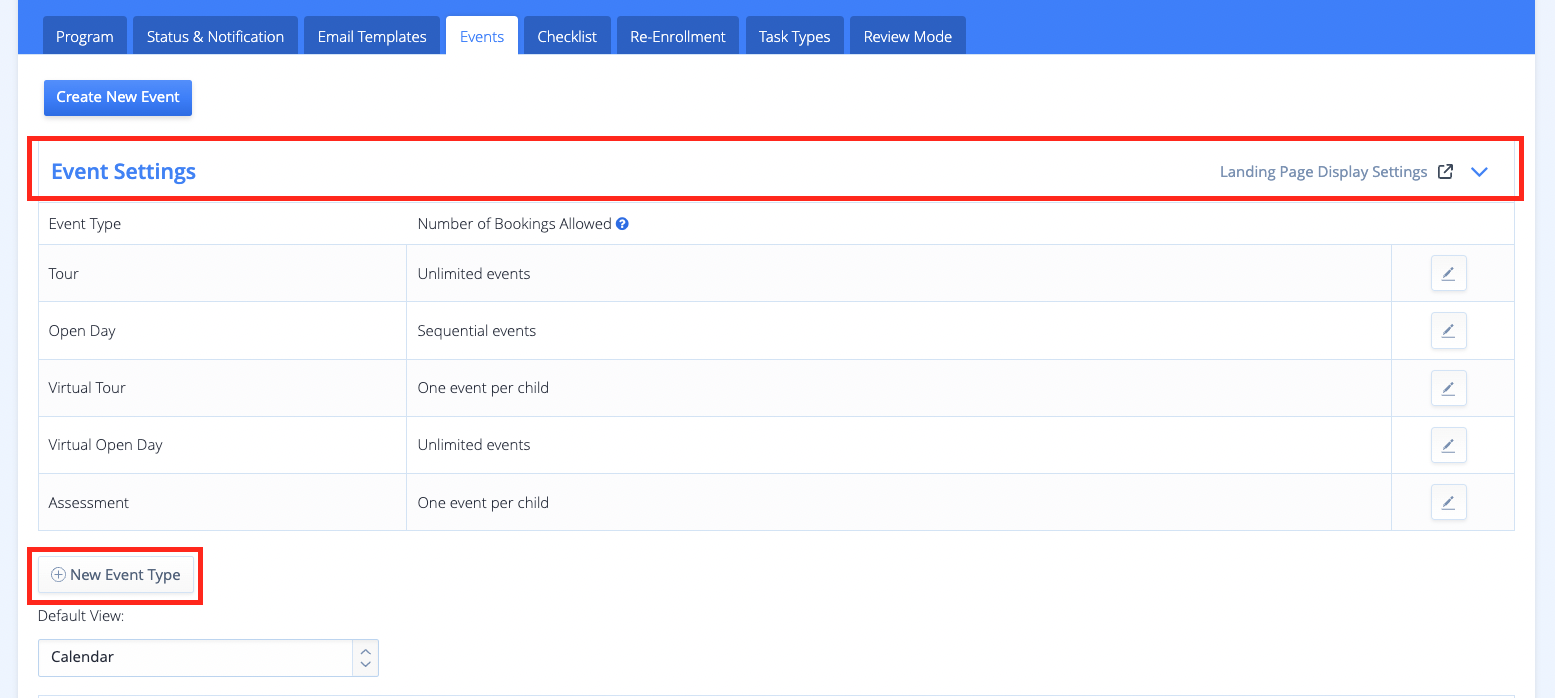Select the Events tab
1555x698 pixels.
click(x=482, y=36)
